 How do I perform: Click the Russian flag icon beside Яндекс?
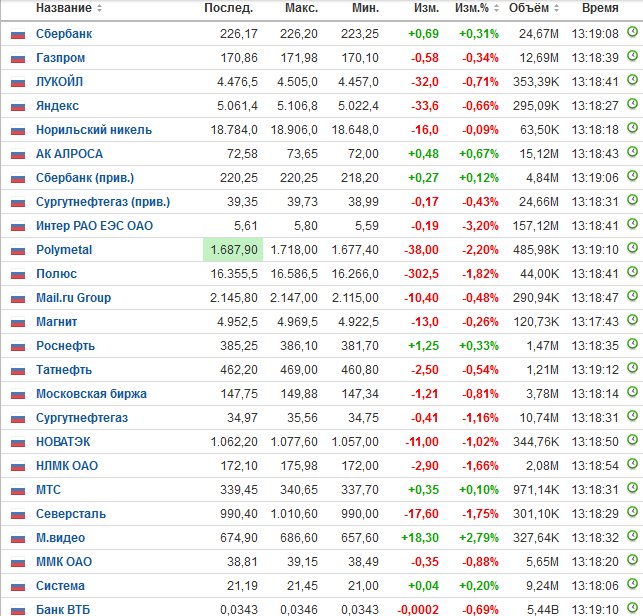point(18,107)
